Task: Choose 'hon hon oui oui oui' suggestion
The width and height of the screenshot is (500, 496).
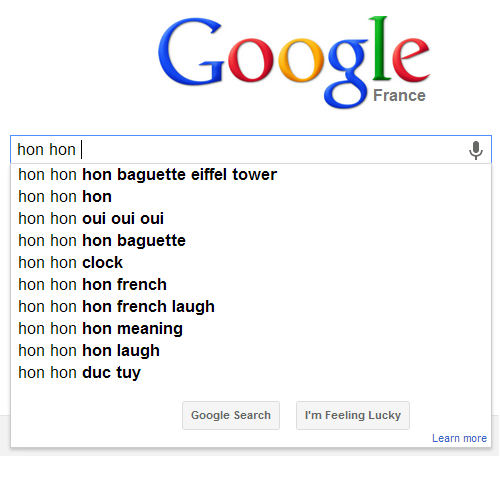Action: 251,219
